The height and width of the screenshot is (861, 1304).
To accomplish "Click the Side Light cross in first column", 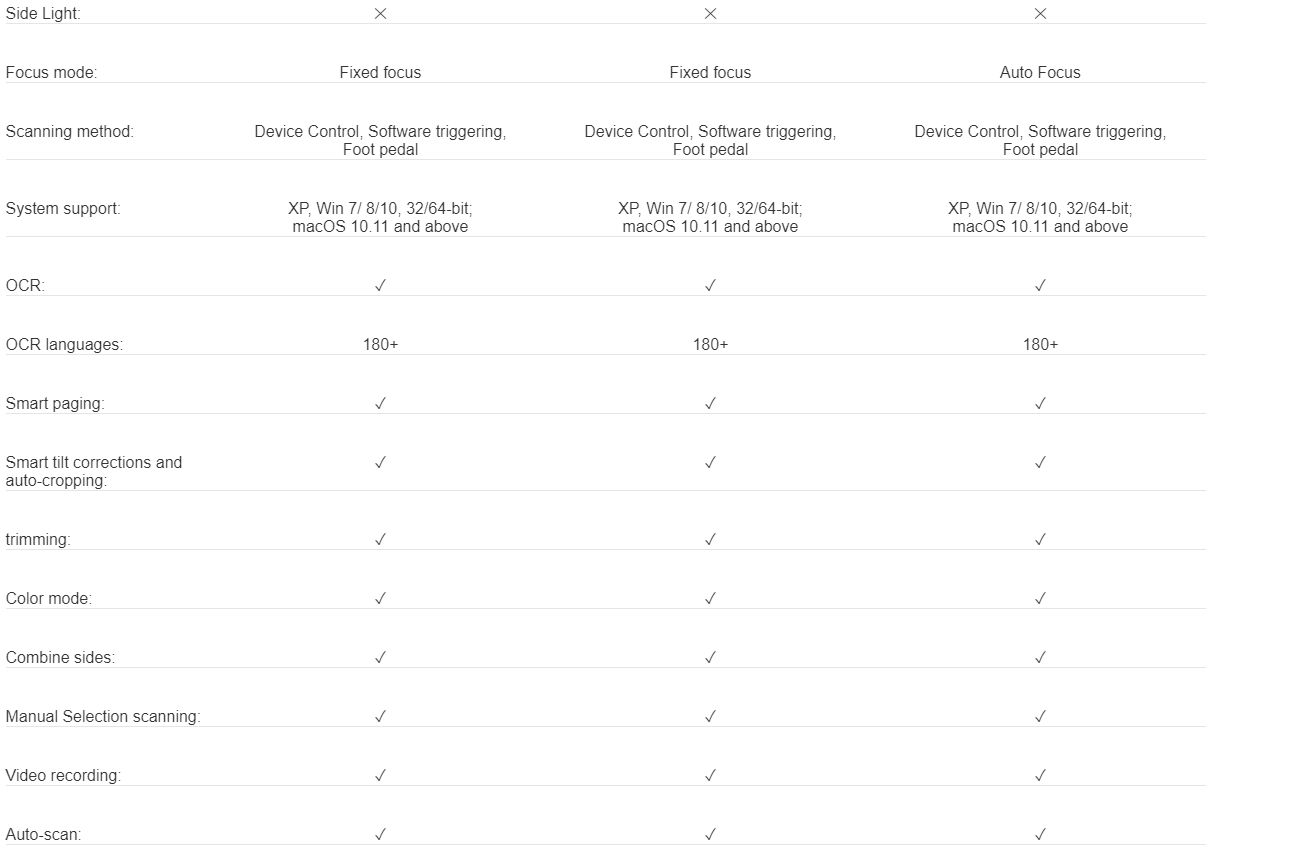I will [380, 13].
